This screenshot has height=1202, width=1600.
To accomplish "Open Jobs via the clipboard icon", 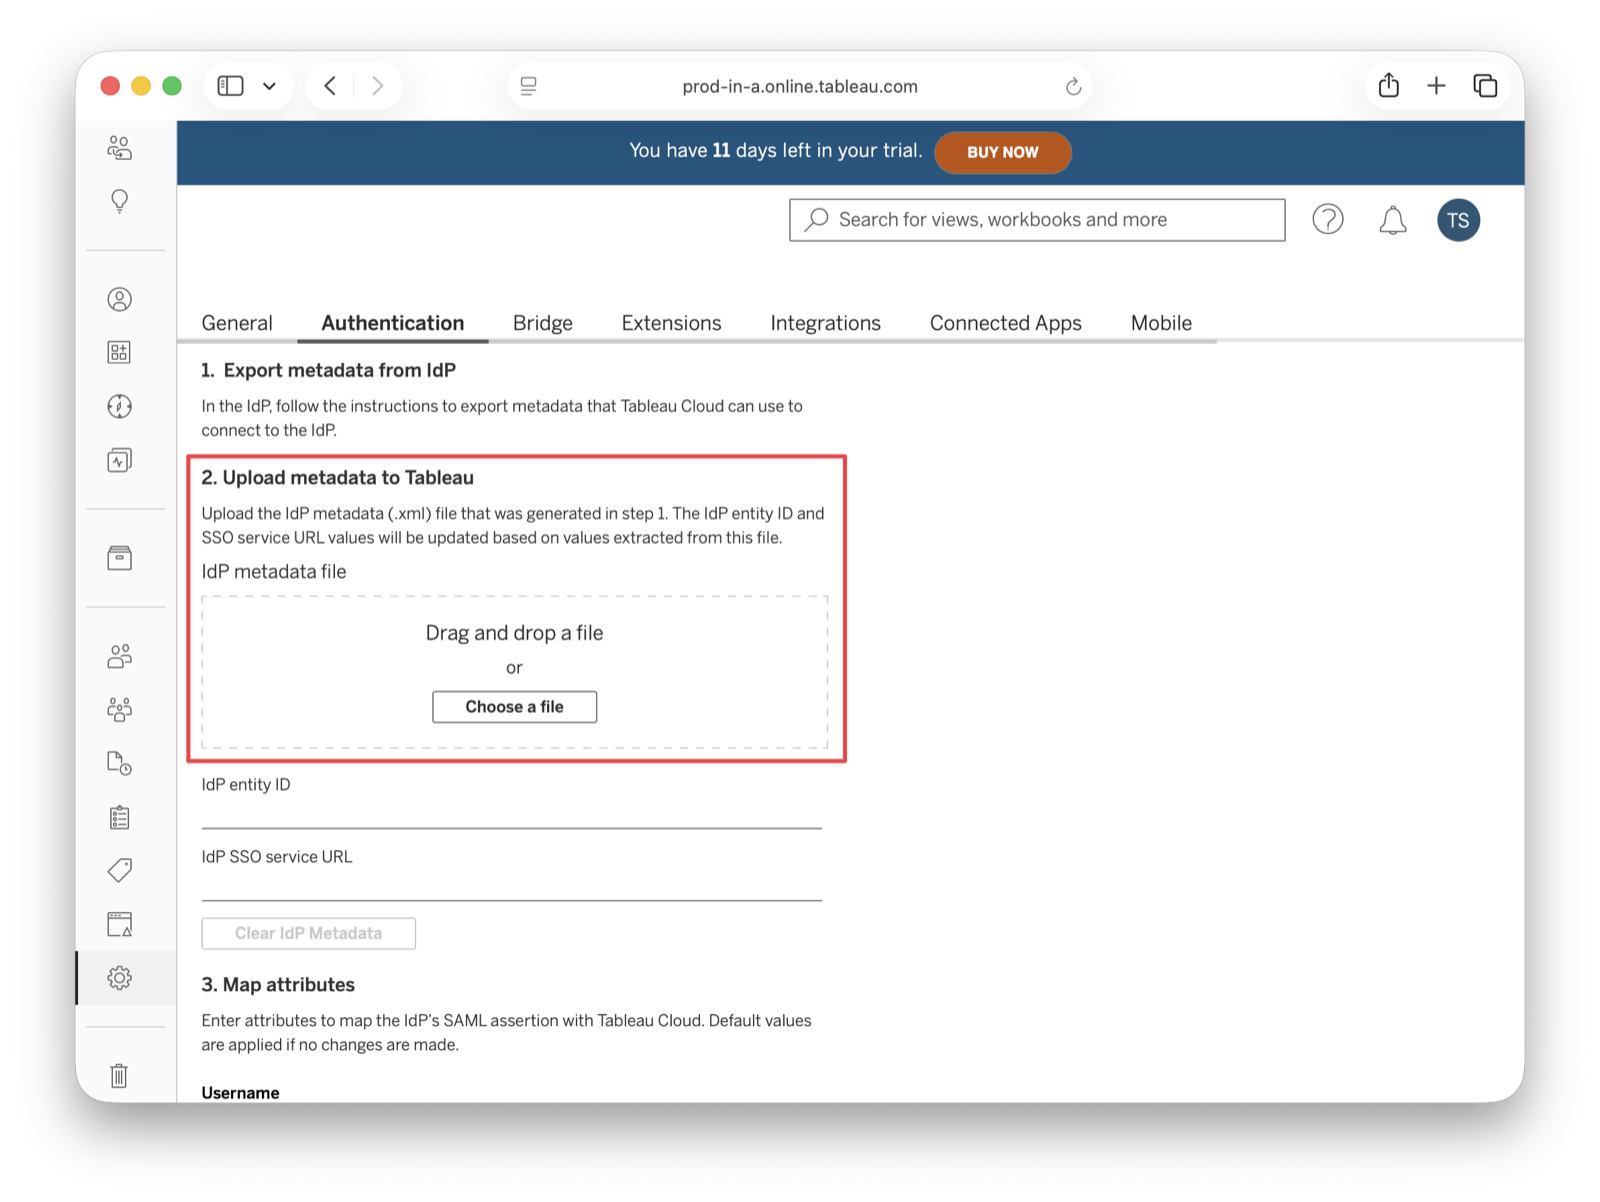I will (120, 817).
